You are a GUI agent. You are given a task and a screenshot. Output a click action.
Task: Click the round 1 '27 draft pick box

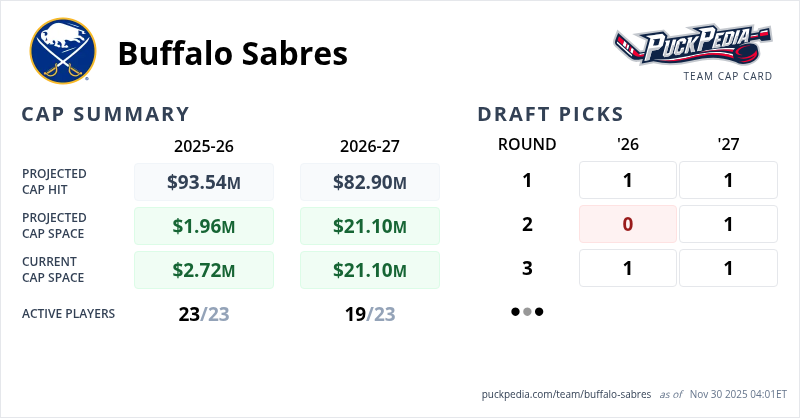click(728, 180)
